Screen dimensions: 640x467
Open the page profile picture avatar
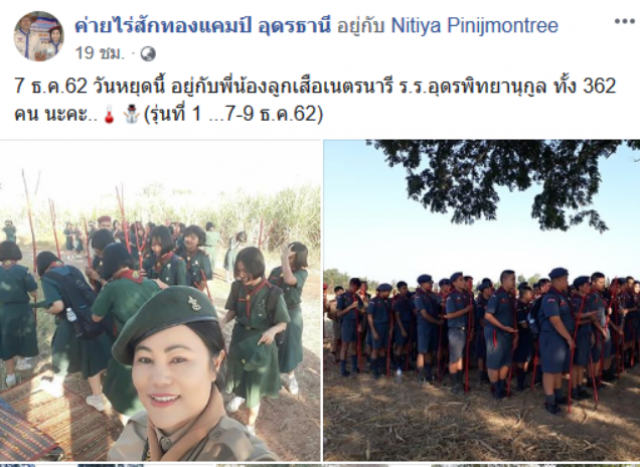point(39,36)
